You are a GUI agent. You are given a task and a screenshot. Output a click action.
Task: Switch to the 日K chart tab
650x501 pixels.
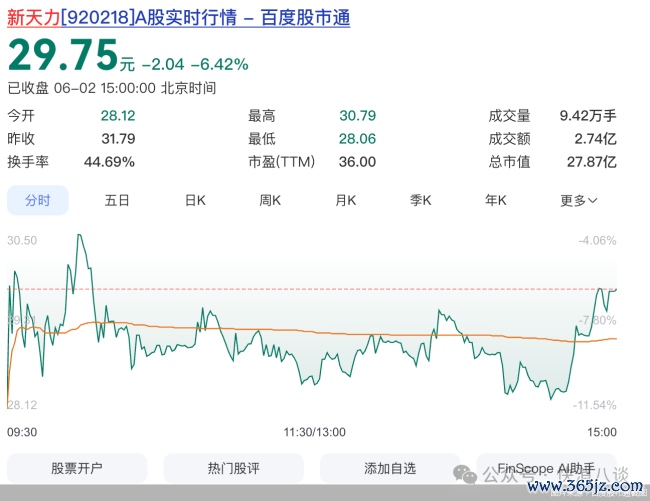pos(195,201)
